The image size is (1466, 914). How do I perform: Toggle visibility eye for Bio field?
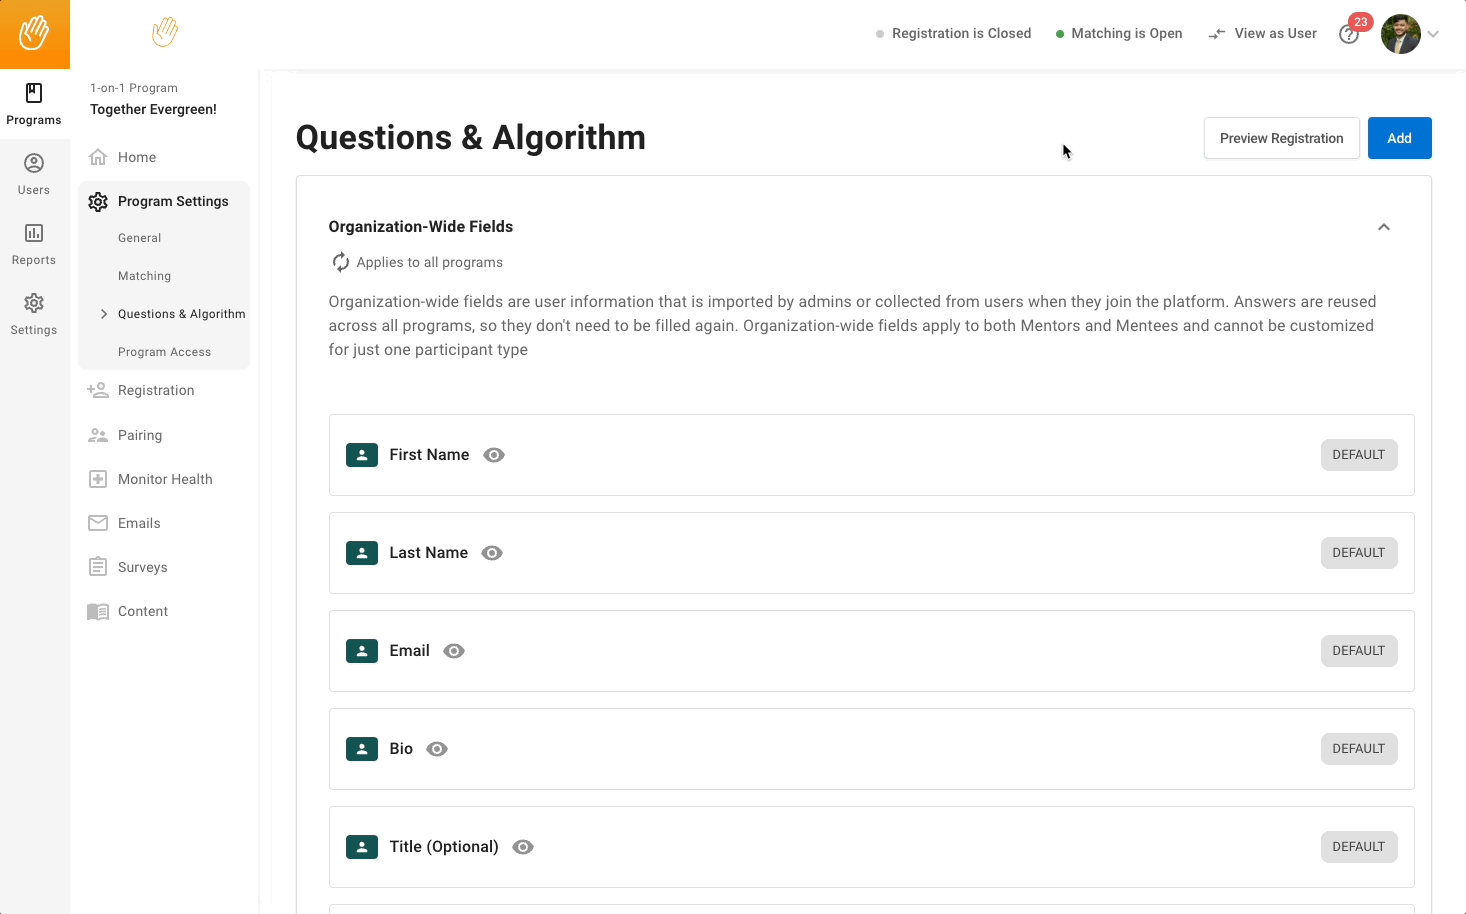tap(437, 749)
